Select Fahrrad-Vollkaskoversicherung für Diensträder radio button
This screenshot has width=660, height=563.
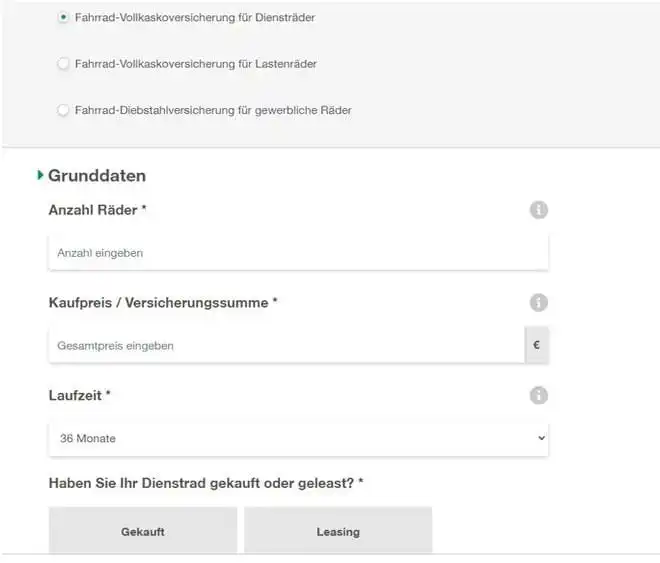(64, 18)
